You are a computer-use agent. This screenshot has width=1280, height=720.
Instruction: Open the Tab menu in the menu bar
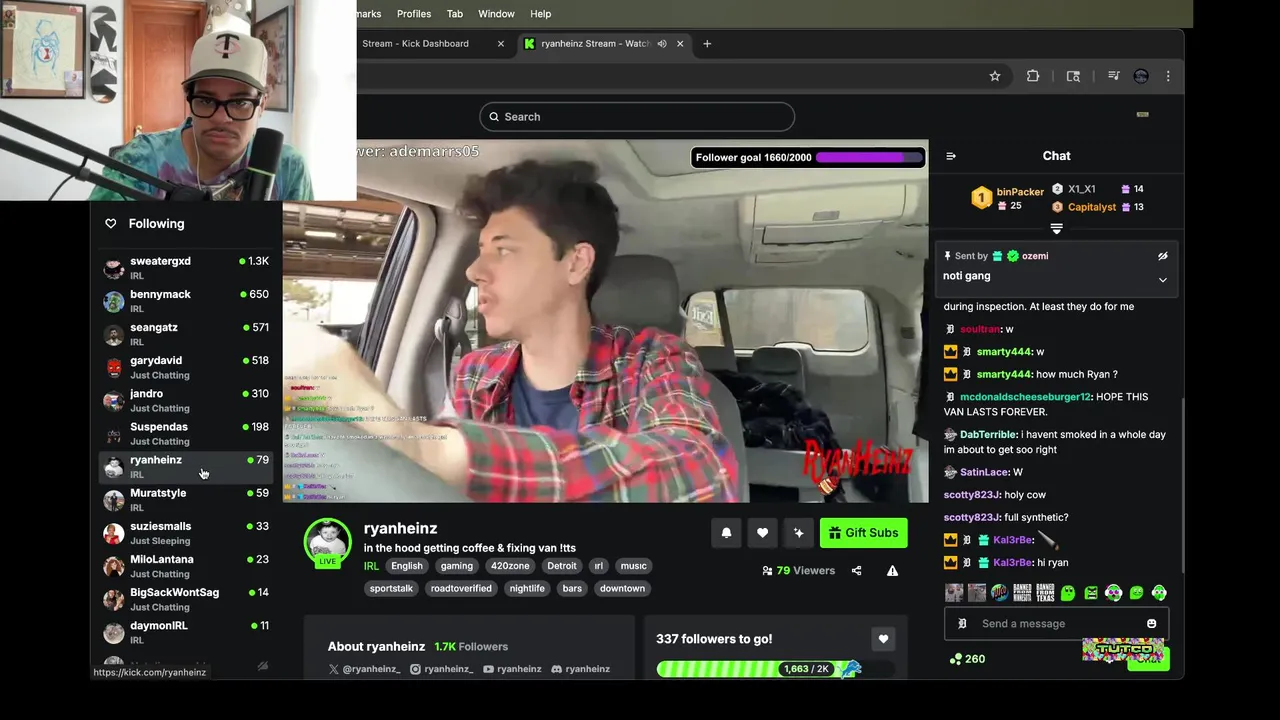pos(455,14)
